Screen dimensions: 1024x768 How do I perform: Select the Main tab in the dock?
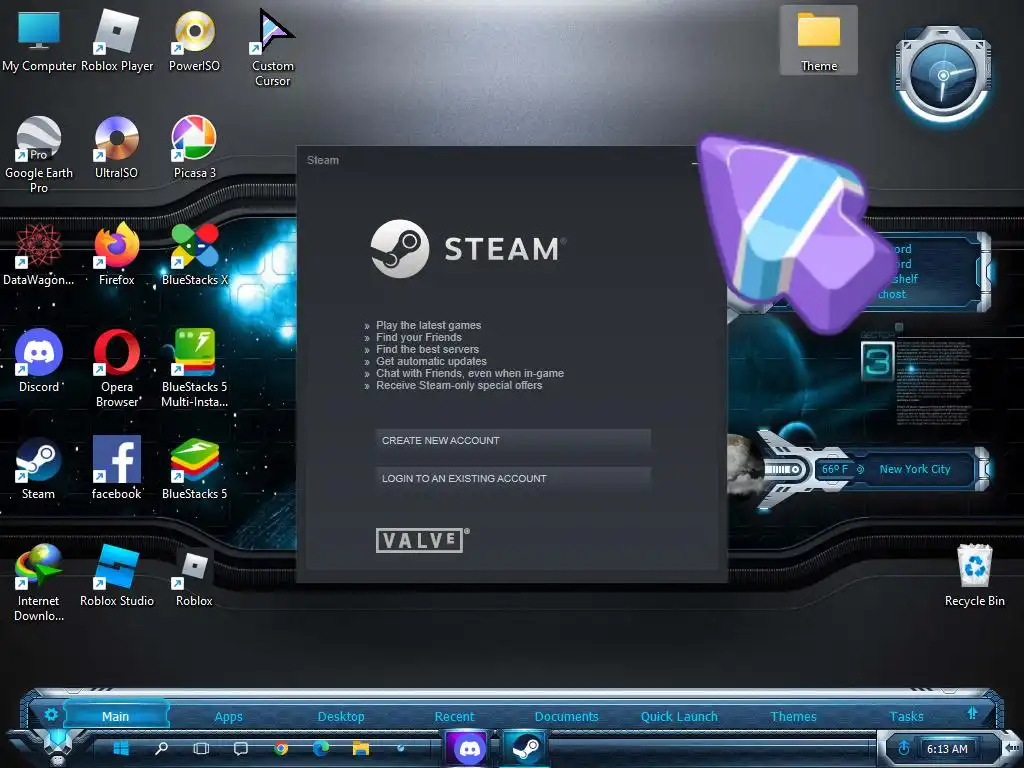pyautogui.click(x=116, y=716)
